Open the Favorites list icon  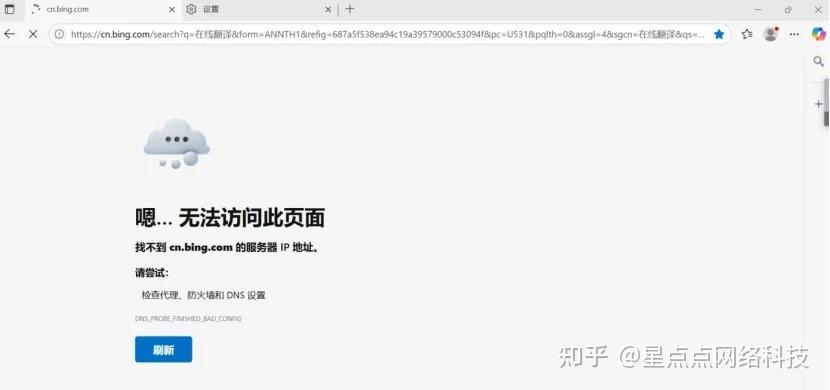[747, 34]
